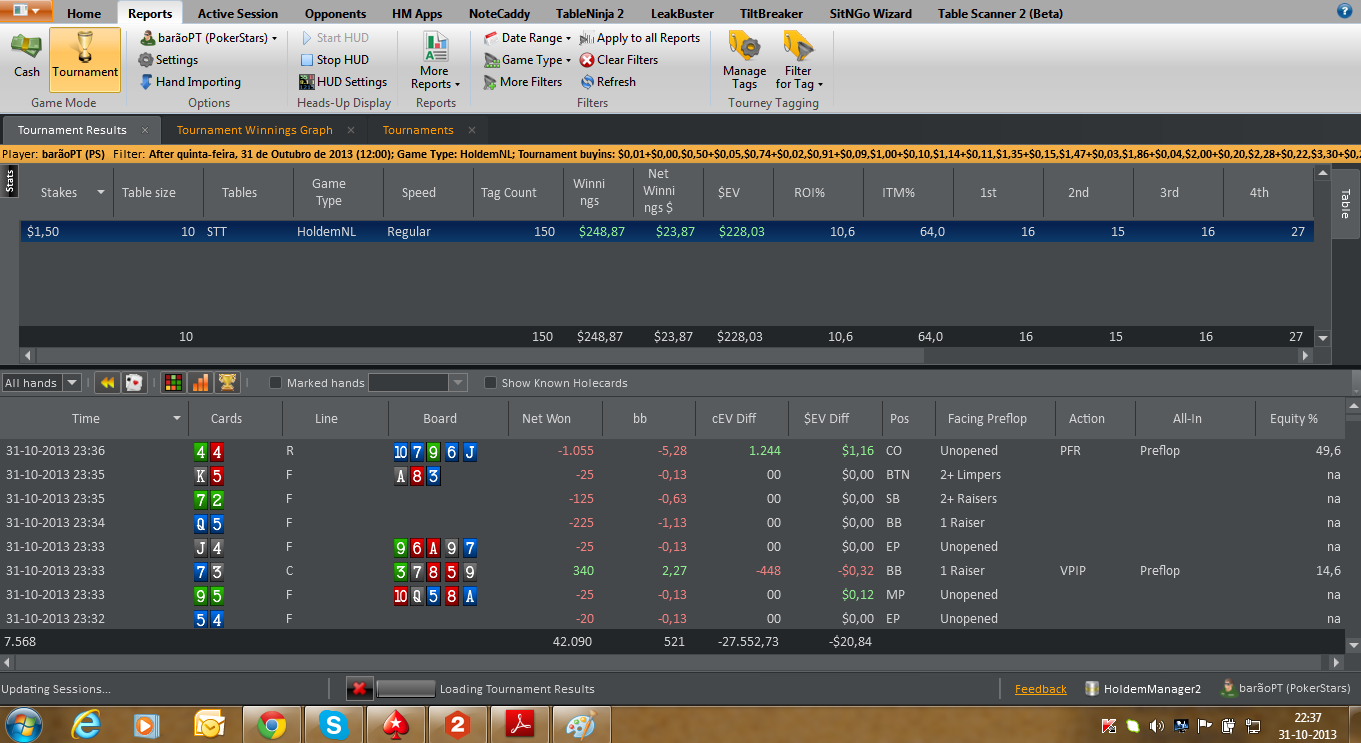Click the colored grid matrix icon

point(173,383)
